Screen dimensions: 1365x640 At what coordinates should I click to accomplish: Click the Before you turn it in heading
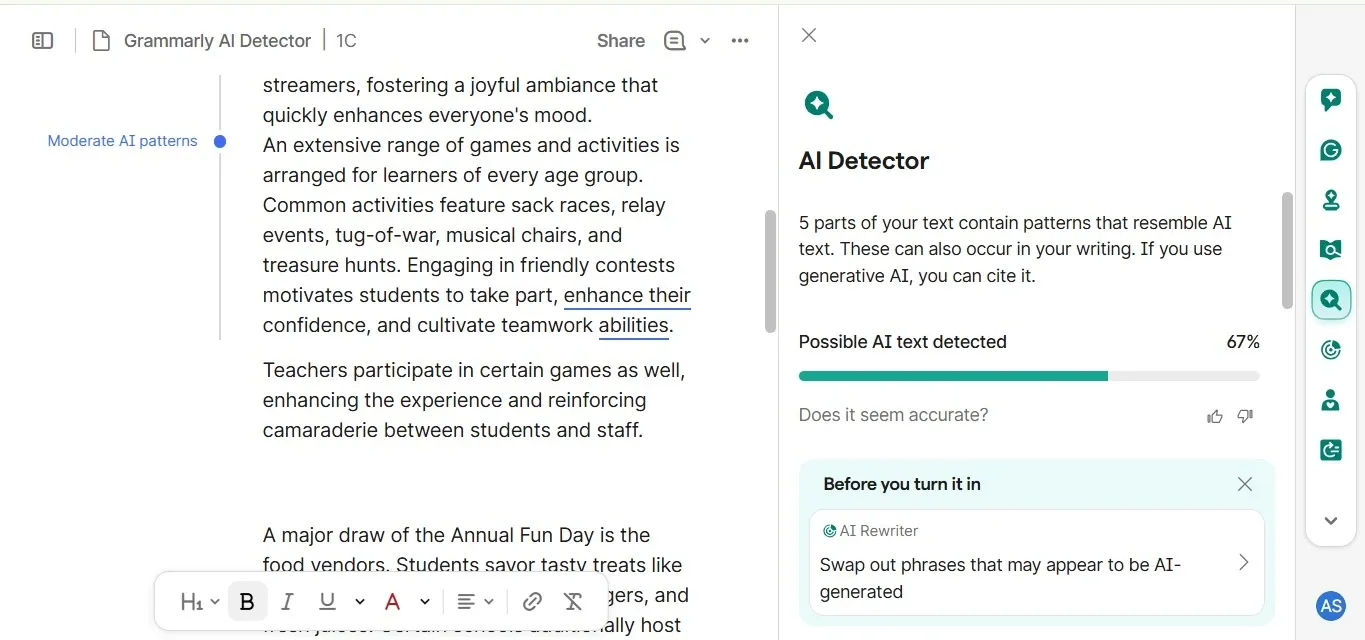[x=902, y=484]
